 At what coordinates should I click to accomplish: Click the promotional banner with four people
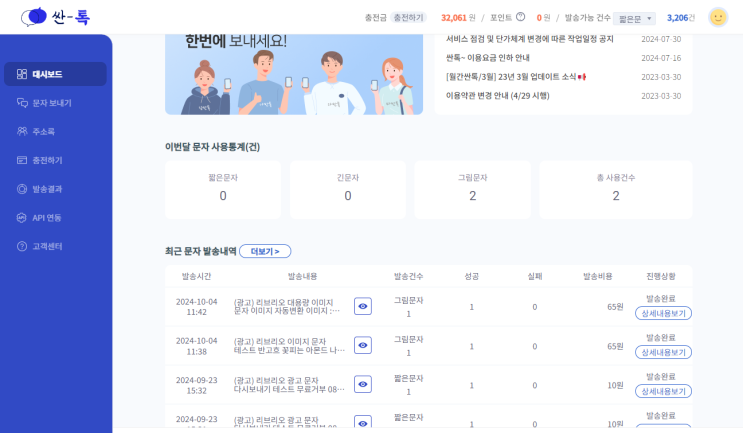[x=294, y=74]
